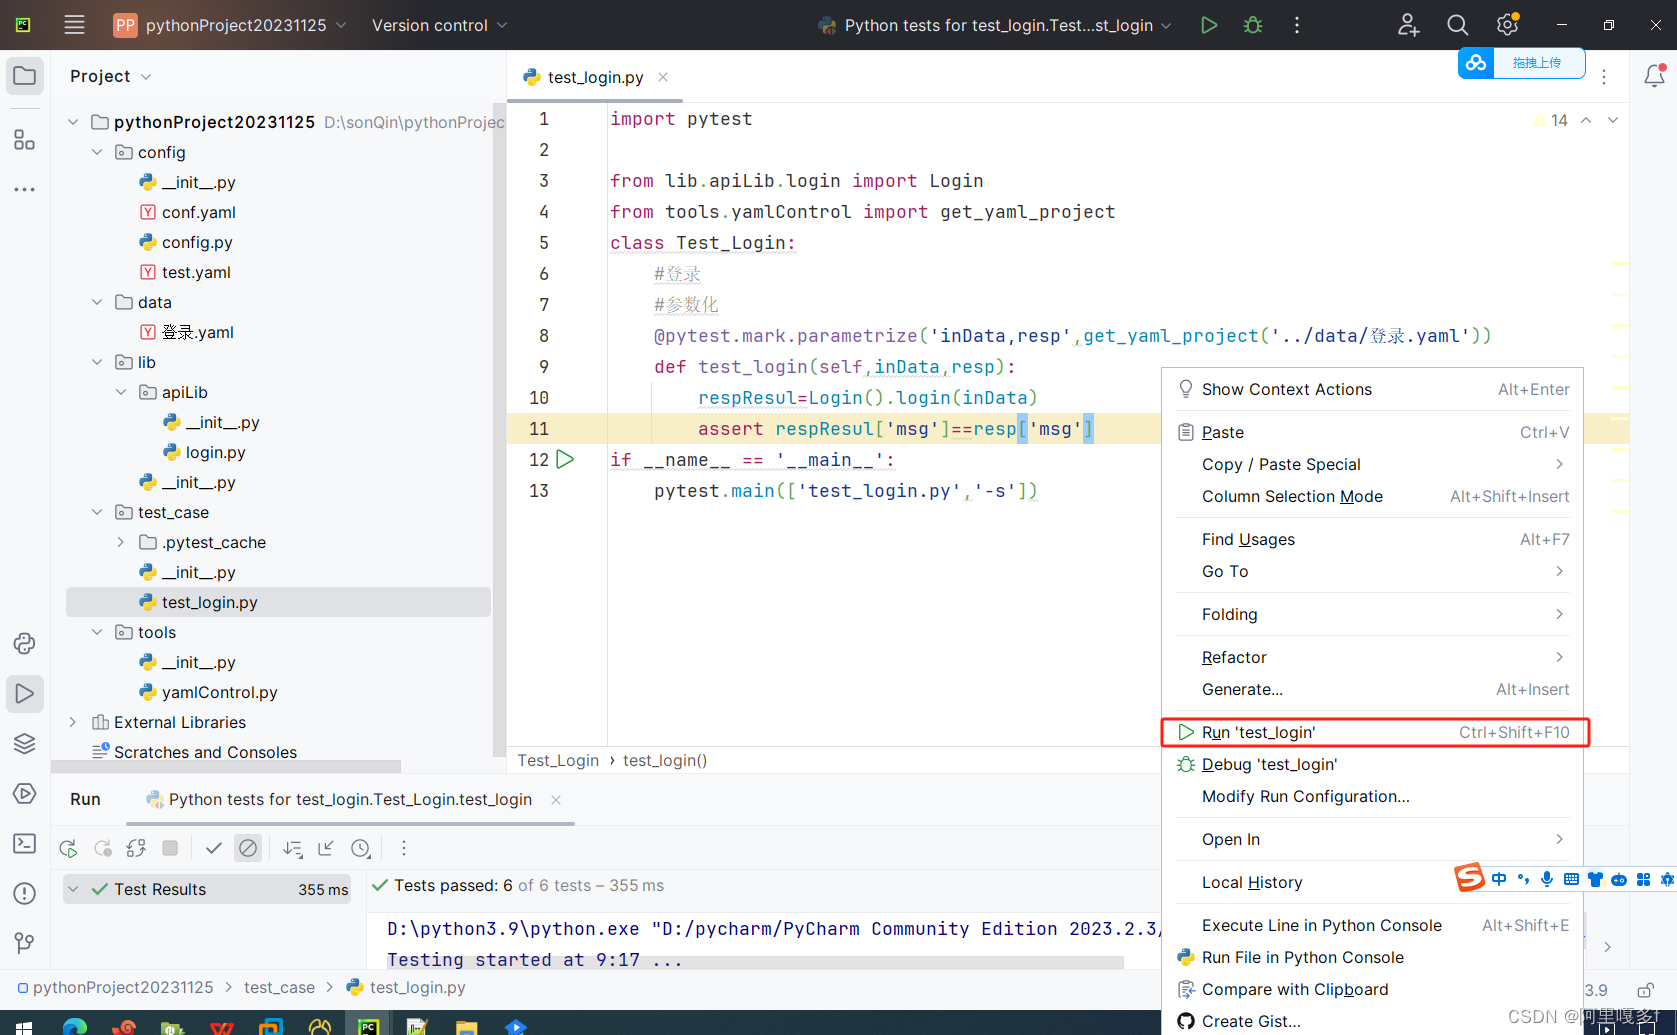This screenshot has width=1677, height=1035.
Task: Open IDE settings gear
Action: pos(1507,25)
